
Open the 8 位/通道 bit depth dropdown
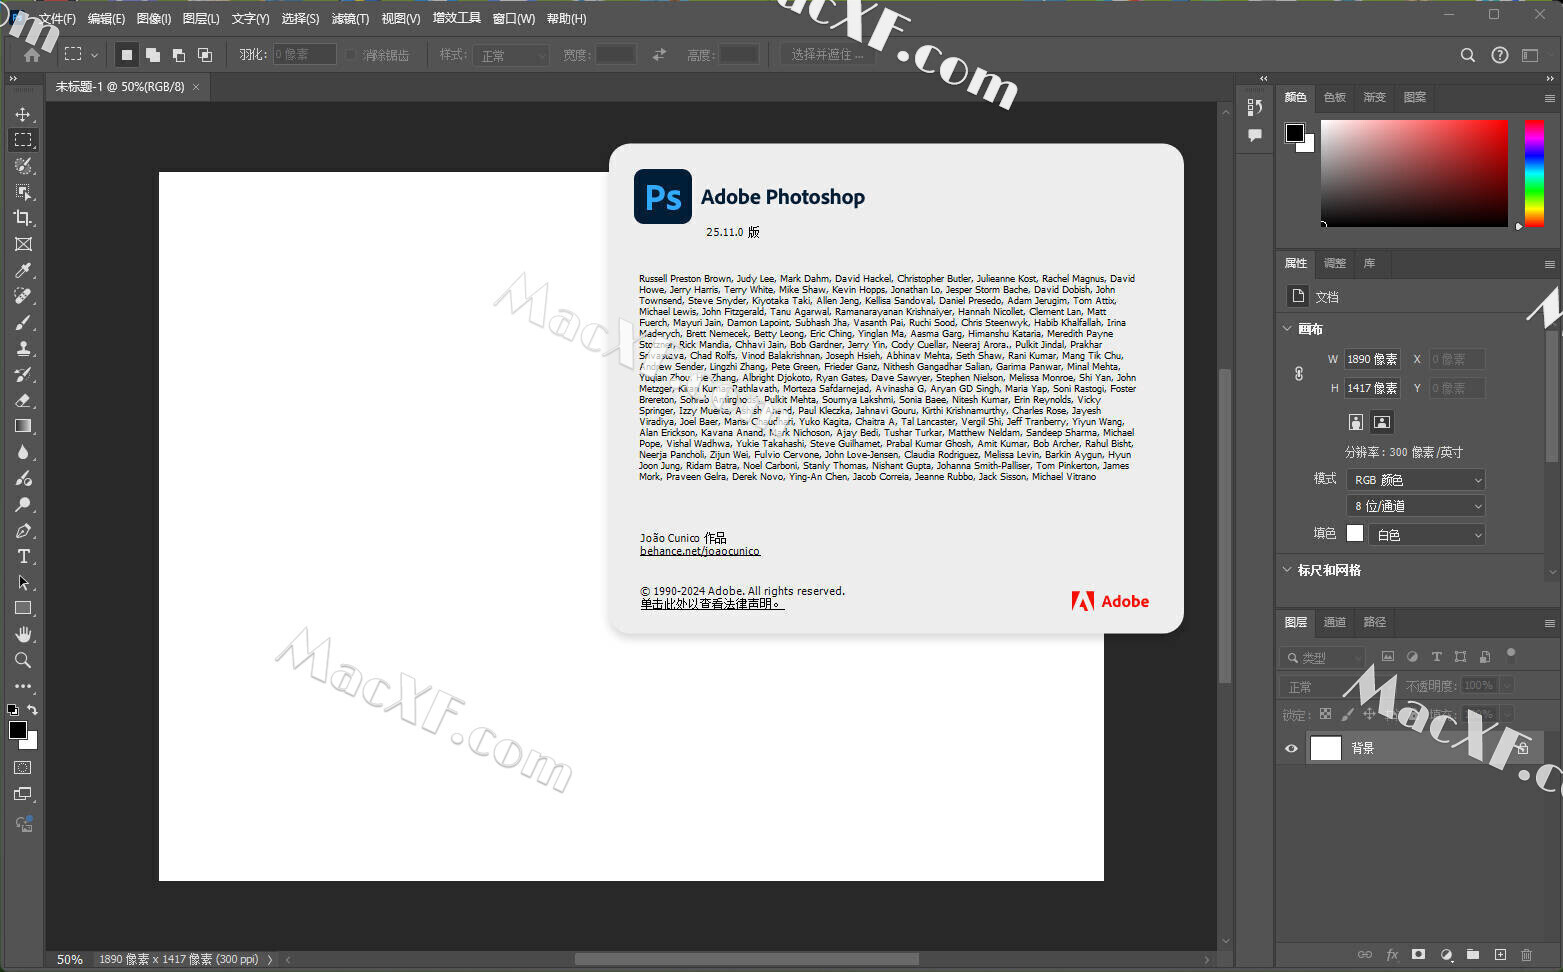[x=1416, y=506]
